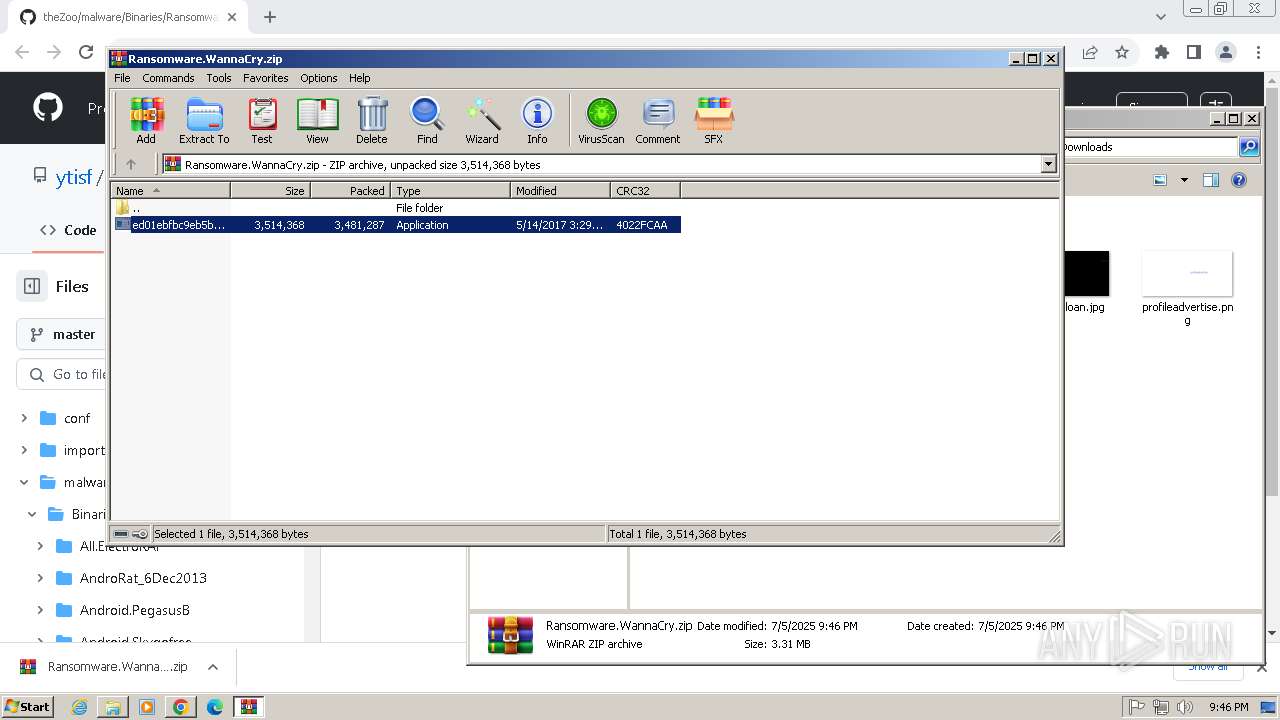
Task: Open Microsoft Edge from the taskbar
Action: [x=215, y=707]
